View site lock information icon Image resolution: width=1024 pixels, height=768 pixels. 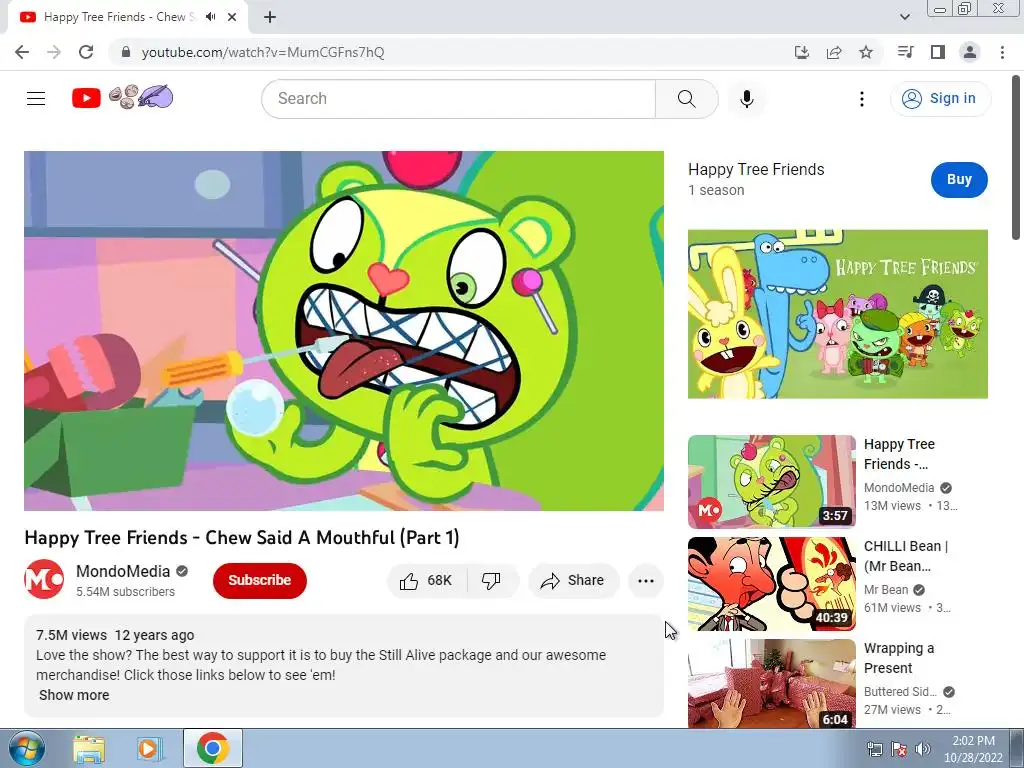coord(126,52)
